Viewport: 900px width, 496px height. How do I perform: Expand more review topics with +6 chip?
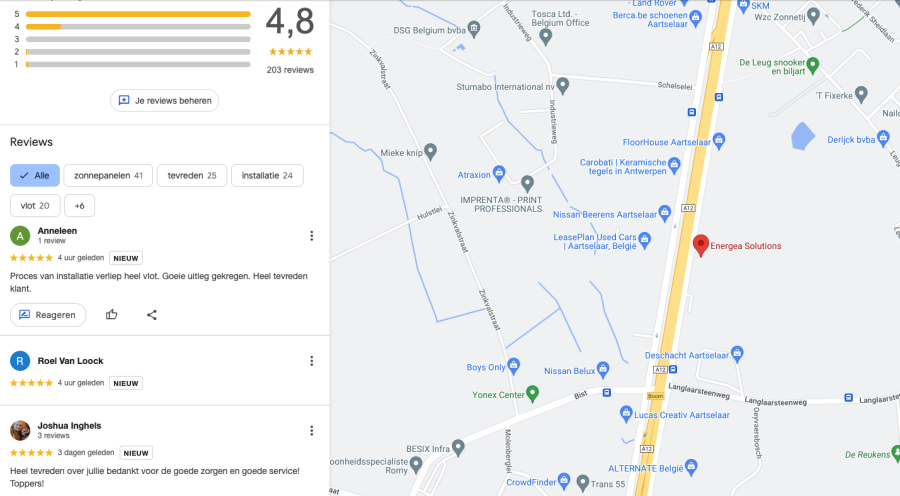tap(79, 206)
